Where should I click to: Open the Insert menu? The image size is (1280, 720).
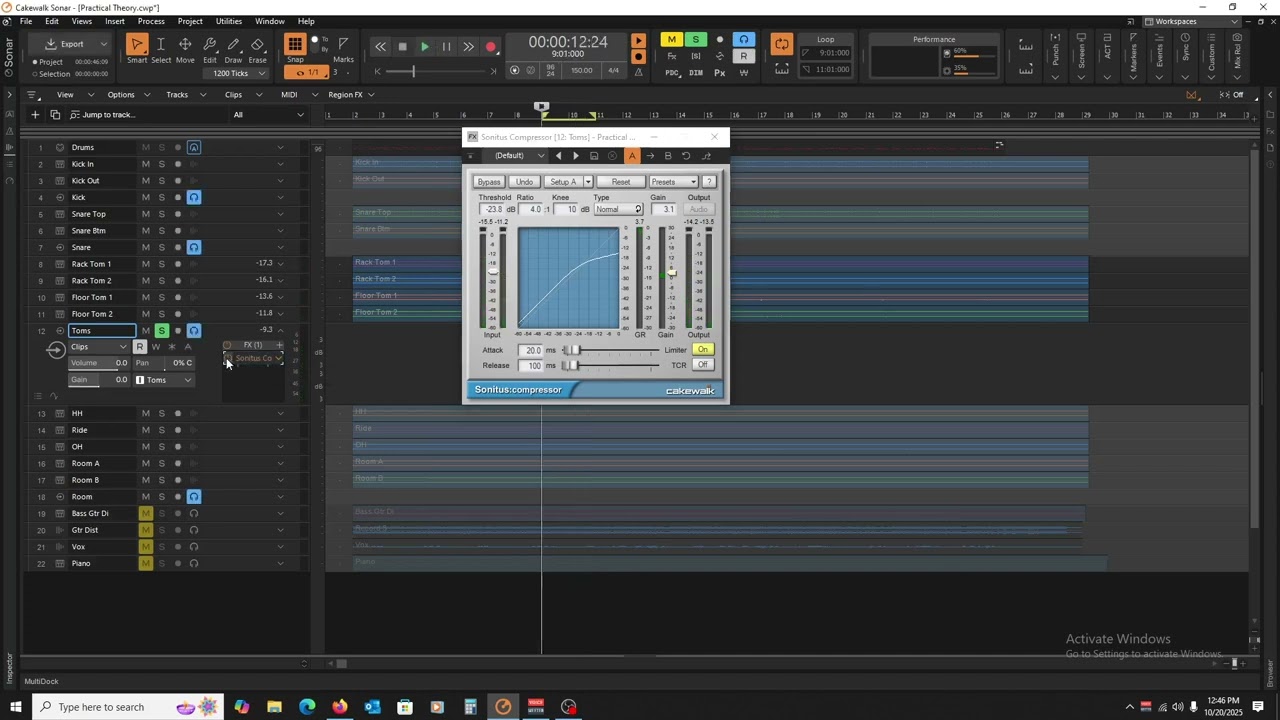pyautogui.click(x=115, y=21)
